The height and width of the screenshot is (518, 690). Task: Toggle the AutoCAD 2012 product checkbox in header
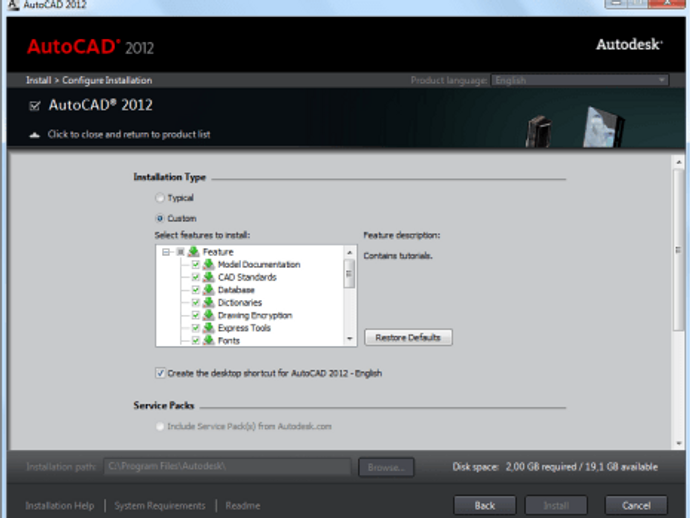(34, 106)
